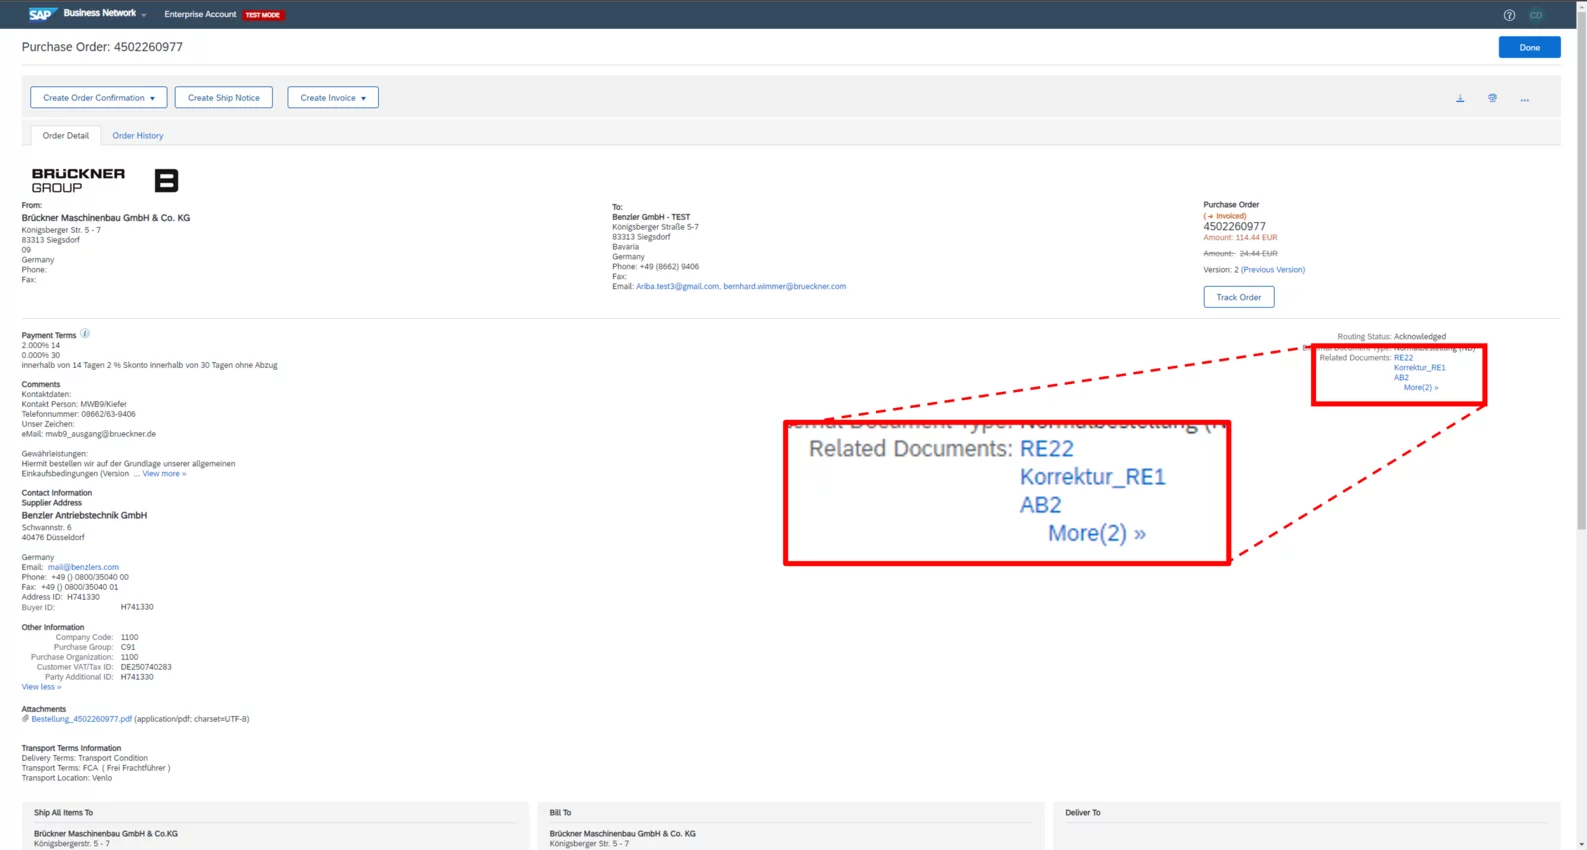1587x850 pixels.
Task: Open related document Korrektur_RE1
Action: 1419,368
